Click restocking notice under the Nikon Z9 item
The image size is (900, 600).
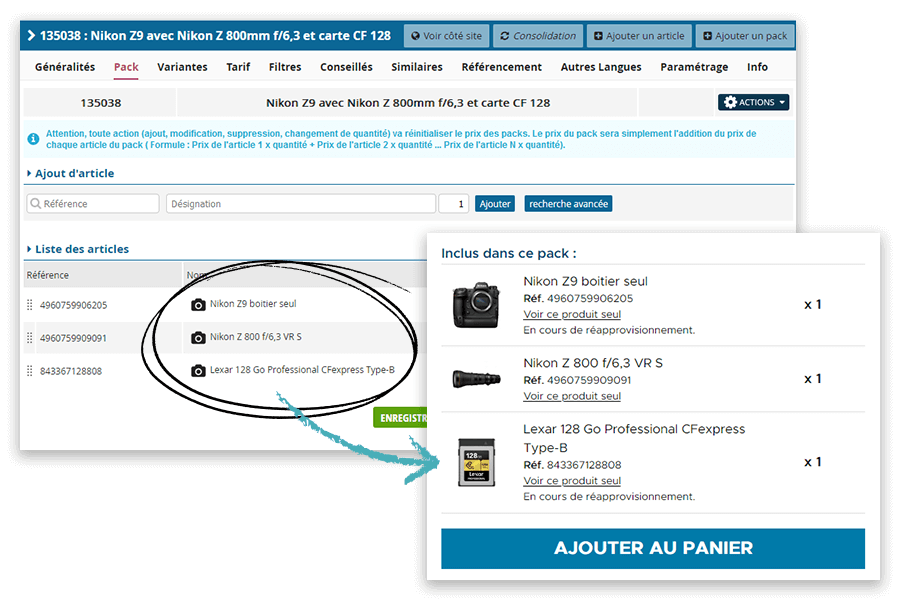609,330
